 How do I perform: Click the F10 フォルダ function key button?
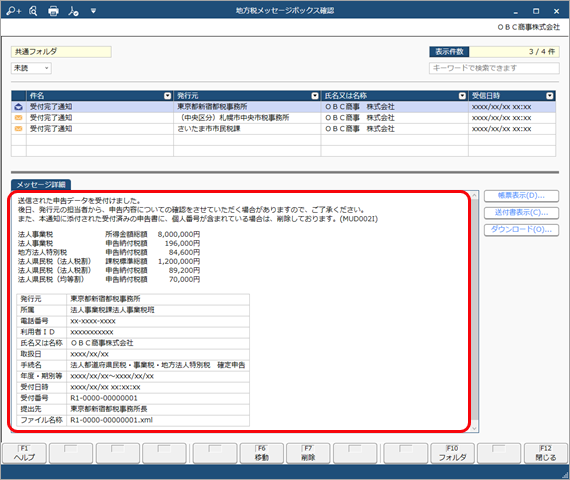click(452, 453)
